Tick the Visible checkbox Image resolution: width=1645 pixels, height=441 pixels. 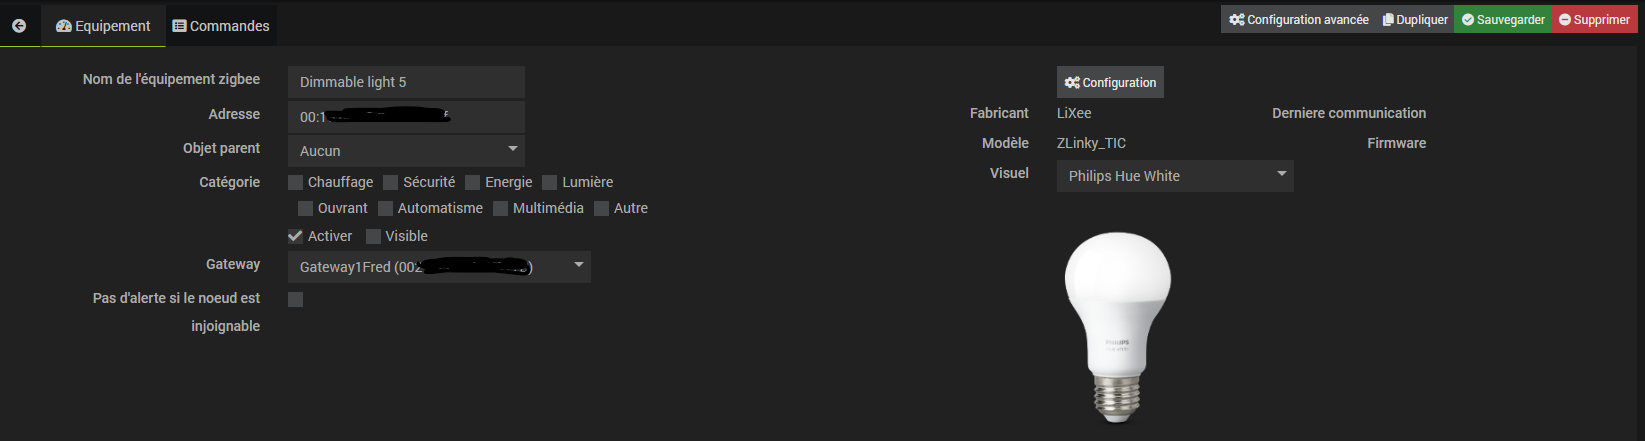click(x=373, y=236)
